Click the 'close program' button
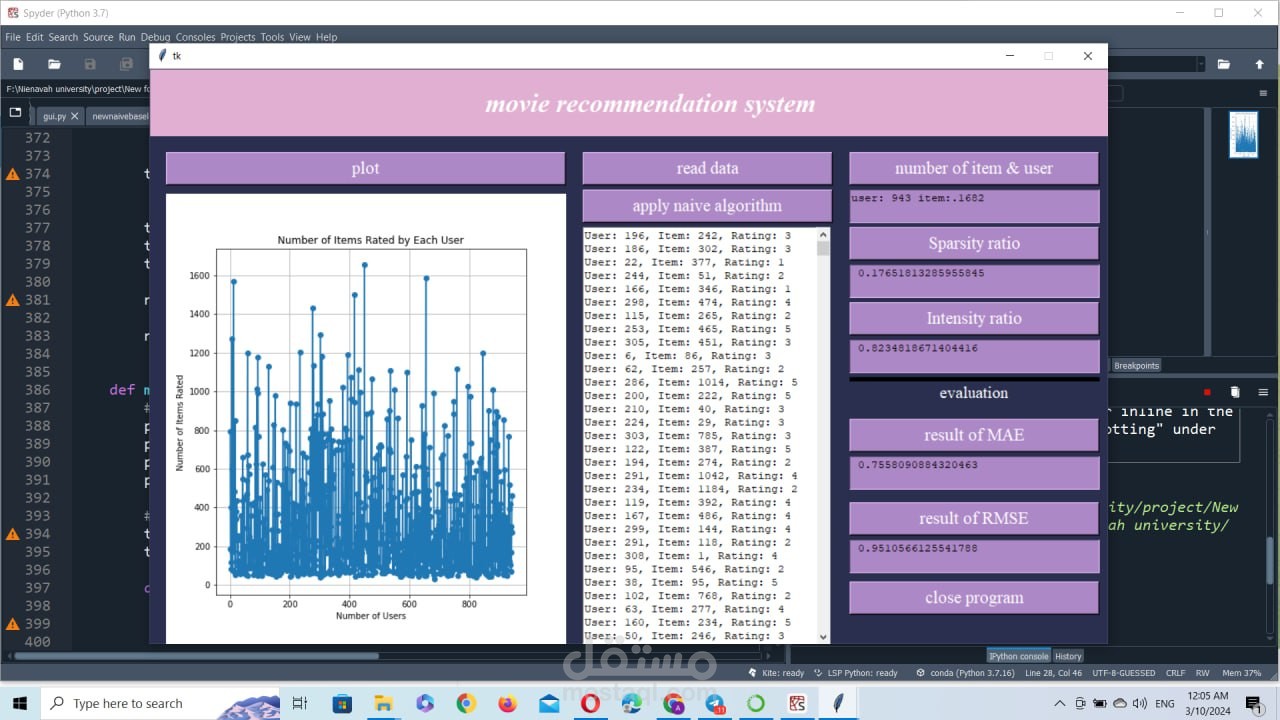Screen dimensions: 1280x720 [973, 598]
